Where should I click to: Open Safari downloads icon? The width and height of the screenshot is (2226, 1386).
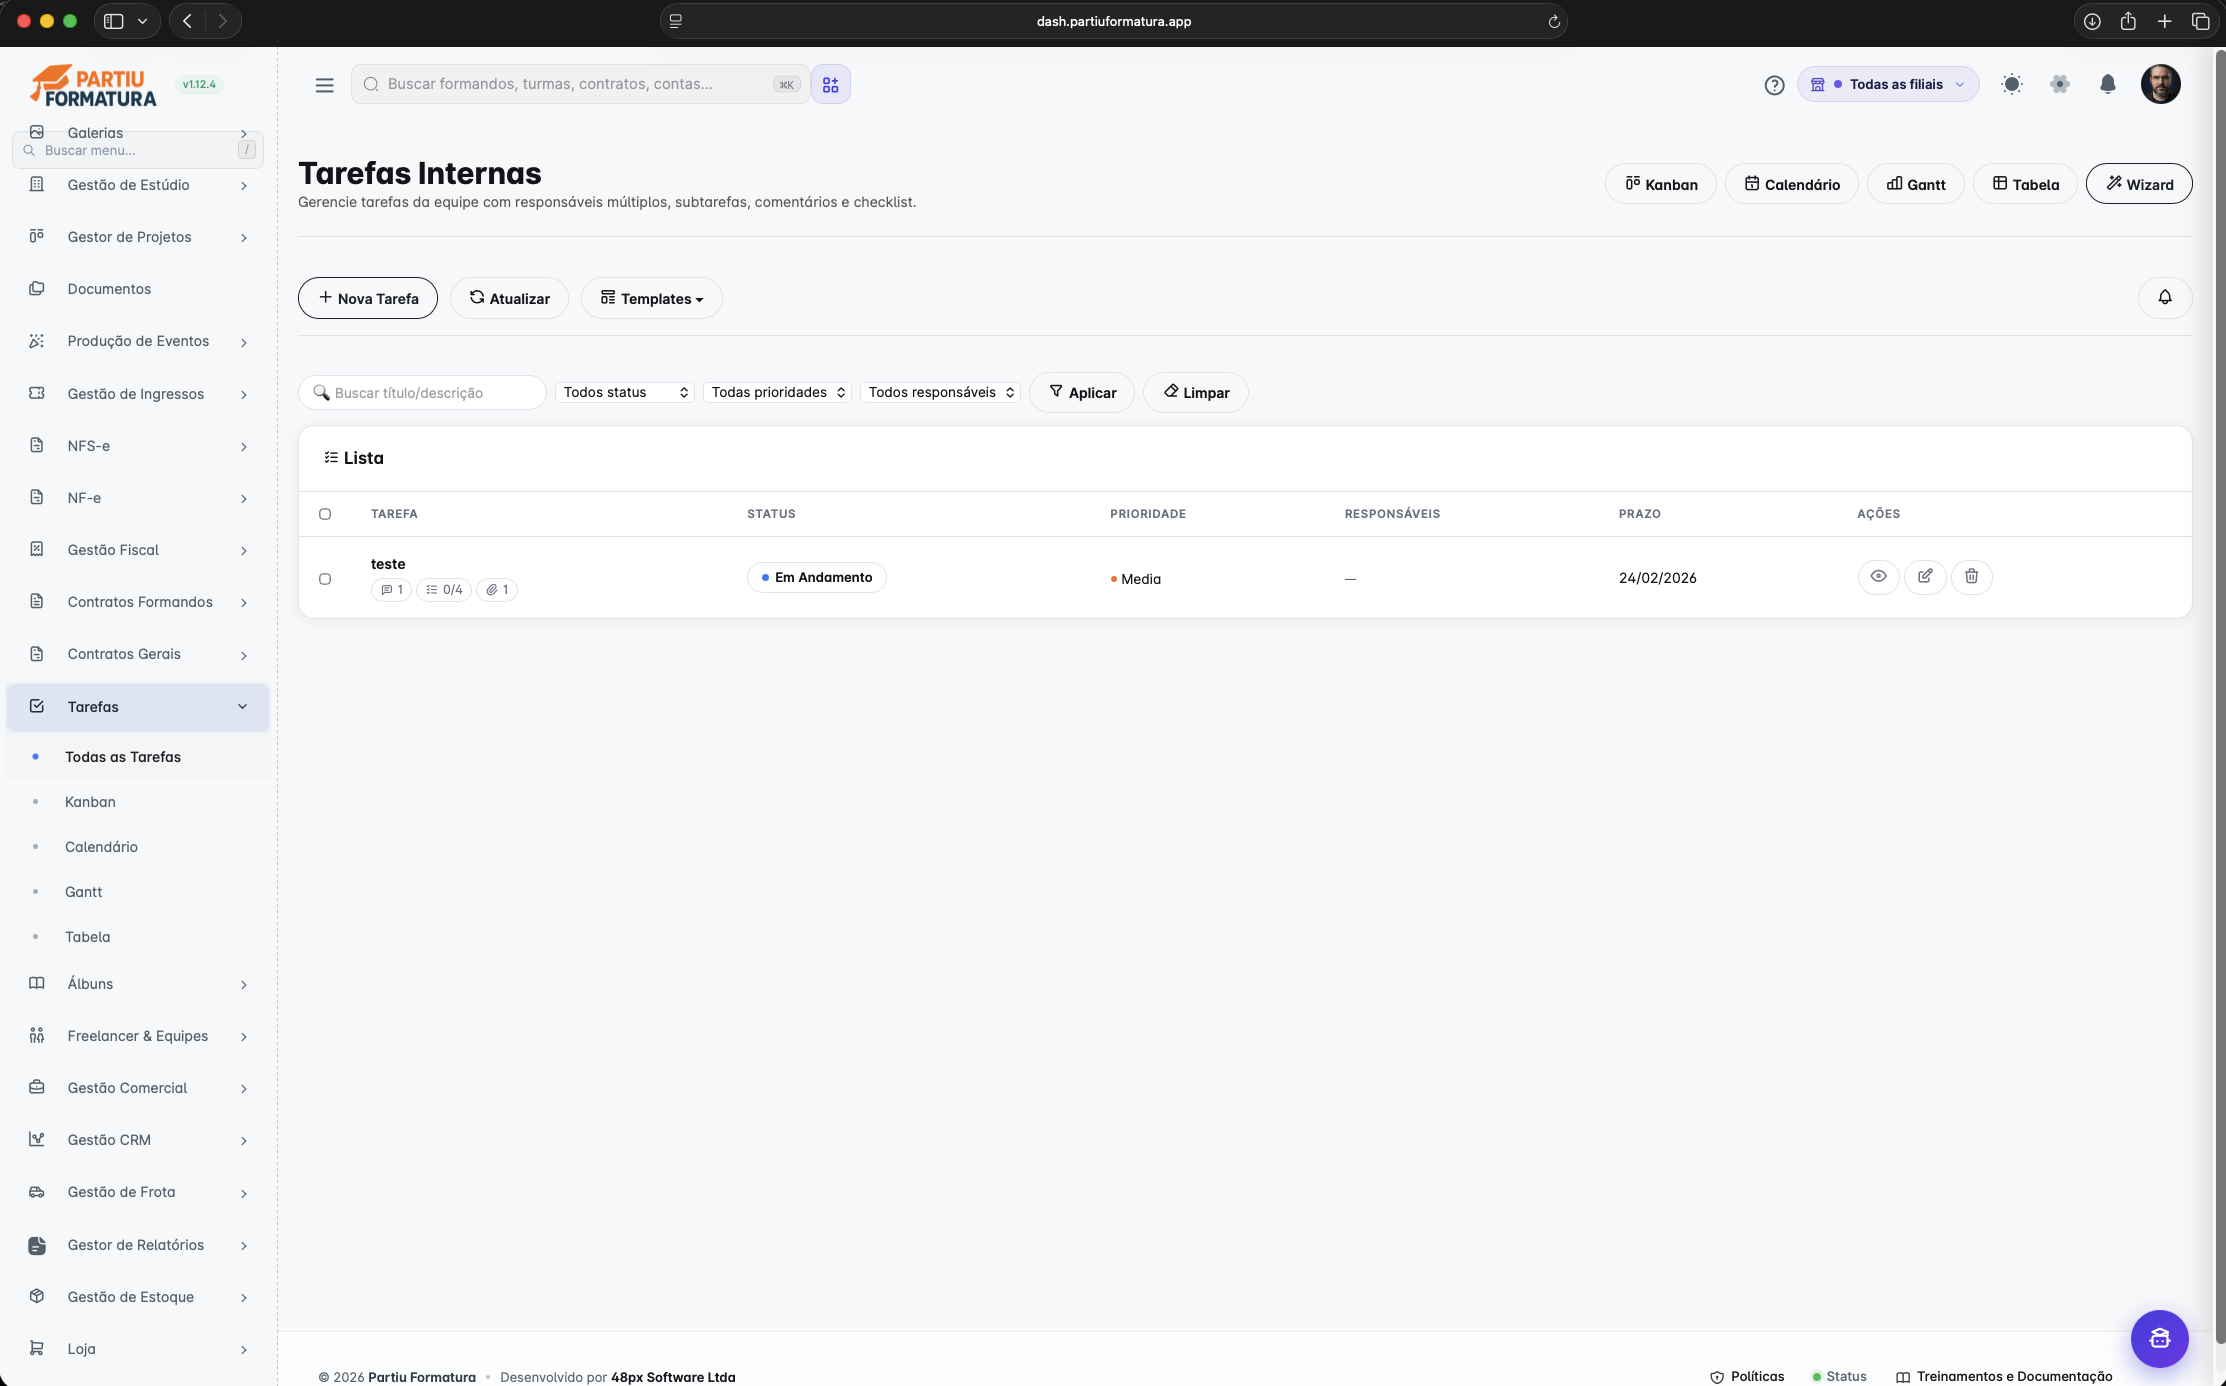(2092, 21)
